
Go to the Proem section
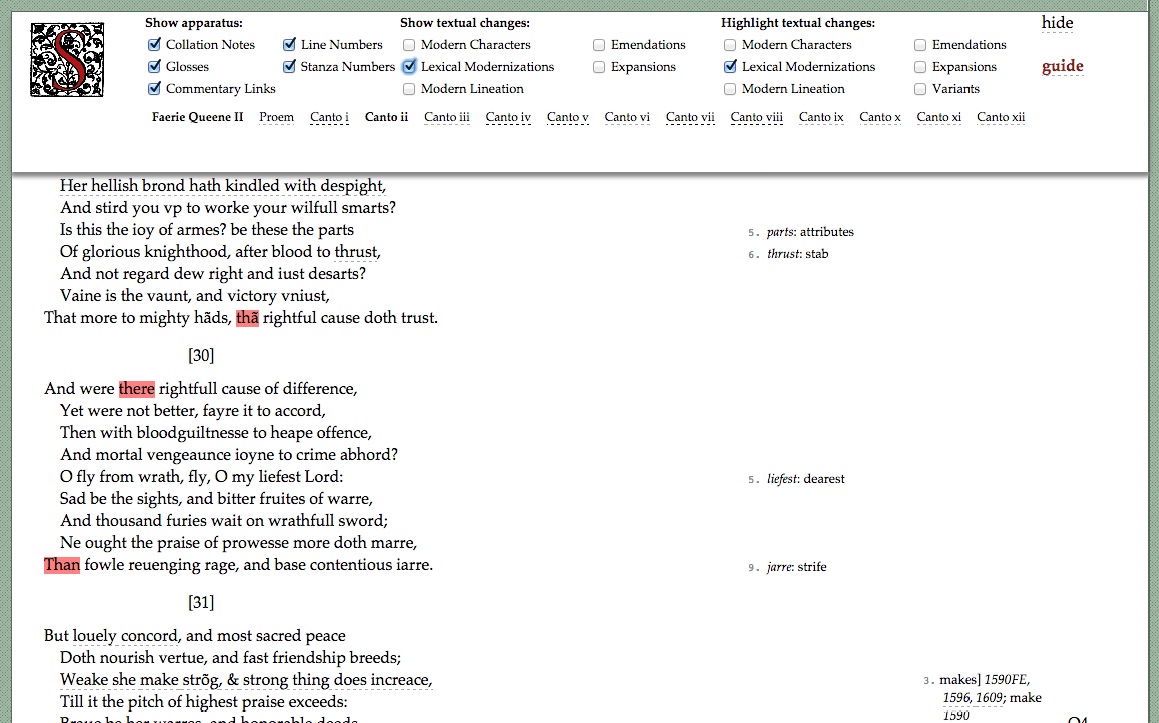tap(276, 117)
